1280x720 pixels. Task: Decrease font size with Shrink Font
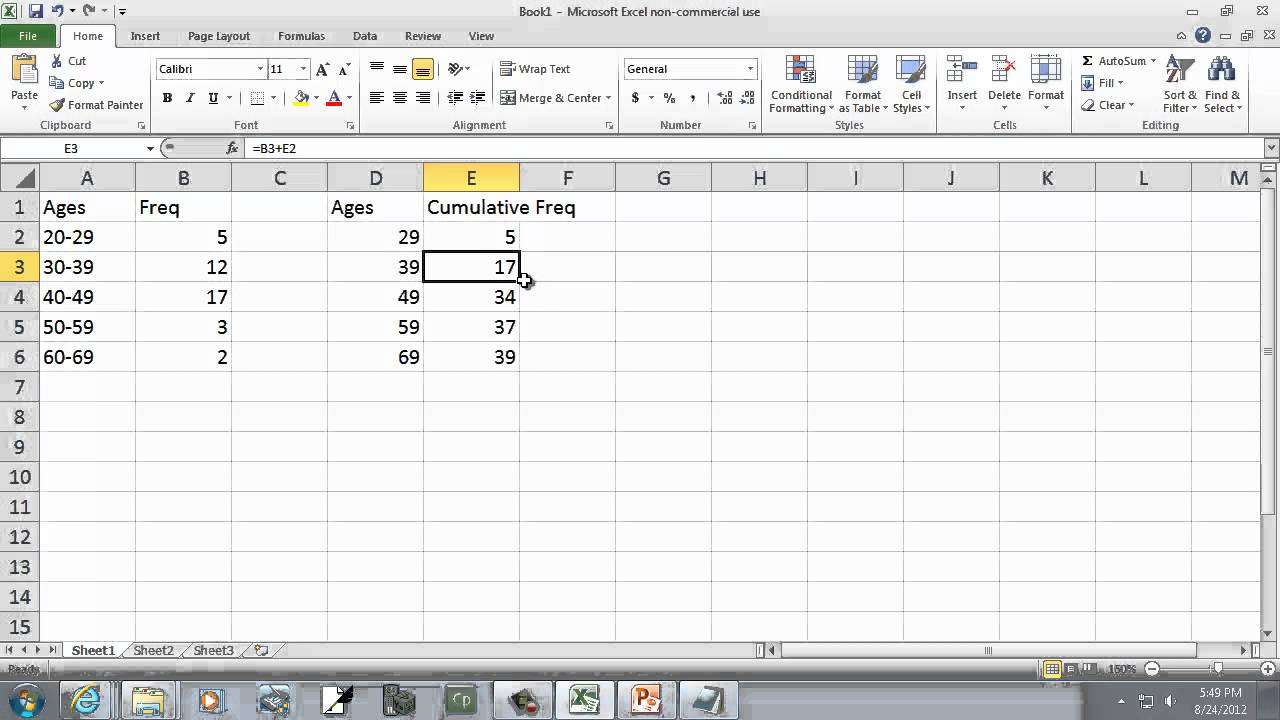click(x=344, y=69)
